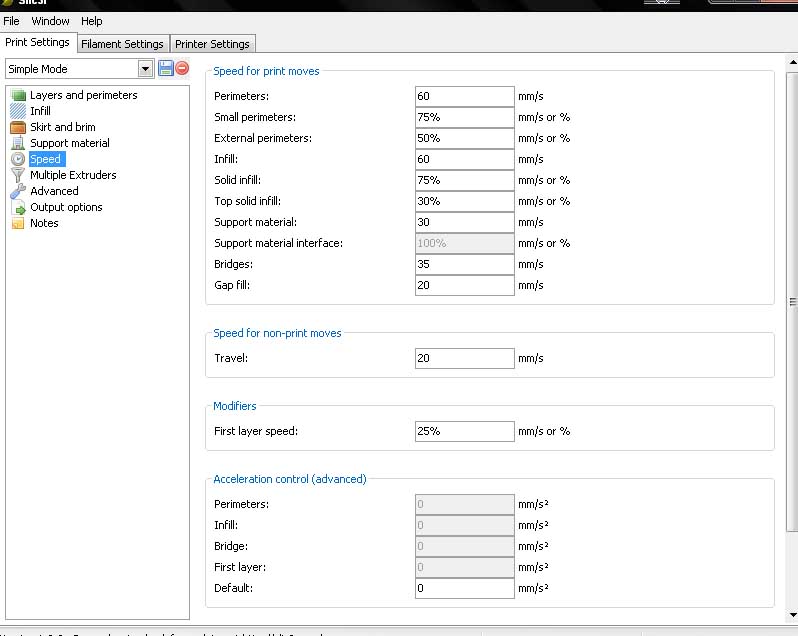Screen dimensions: 798x636
Task: Select Support material tree entry
Action: pyautogui.click(x=70, y=143)
